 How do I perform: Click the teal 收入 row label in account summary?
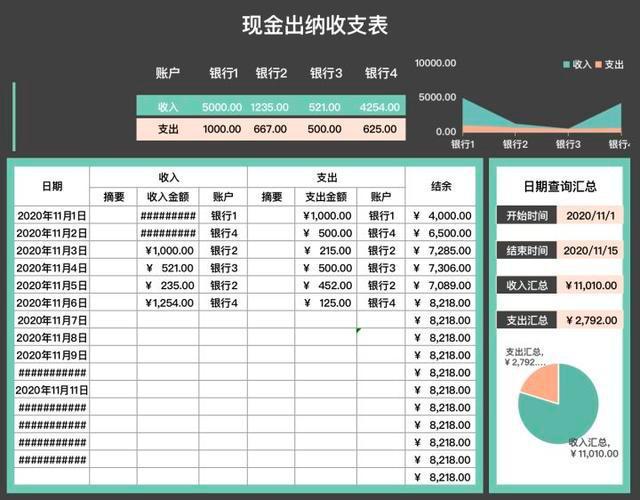pyautogui.click(x=168, y=107)
